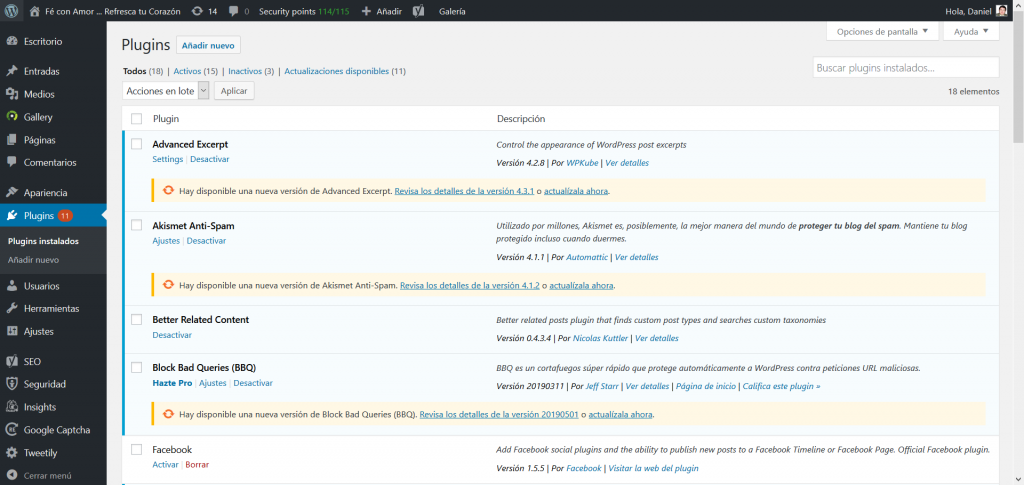1024x485 pixels.
Task: Open Google Captcha in the sidebar
Action: pos(56,430)
